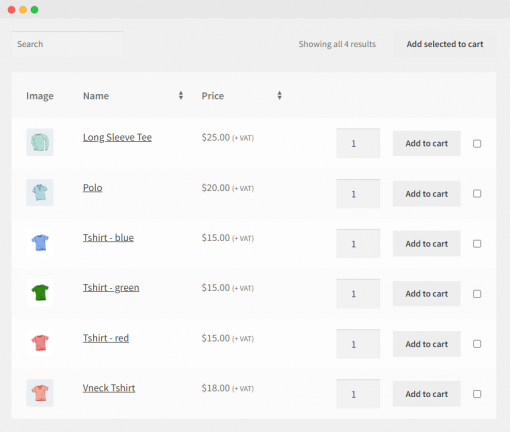Open the Long Sleeve Tee product thumbnail
Screen dimensions: 510x432
[x=40, y=142]
